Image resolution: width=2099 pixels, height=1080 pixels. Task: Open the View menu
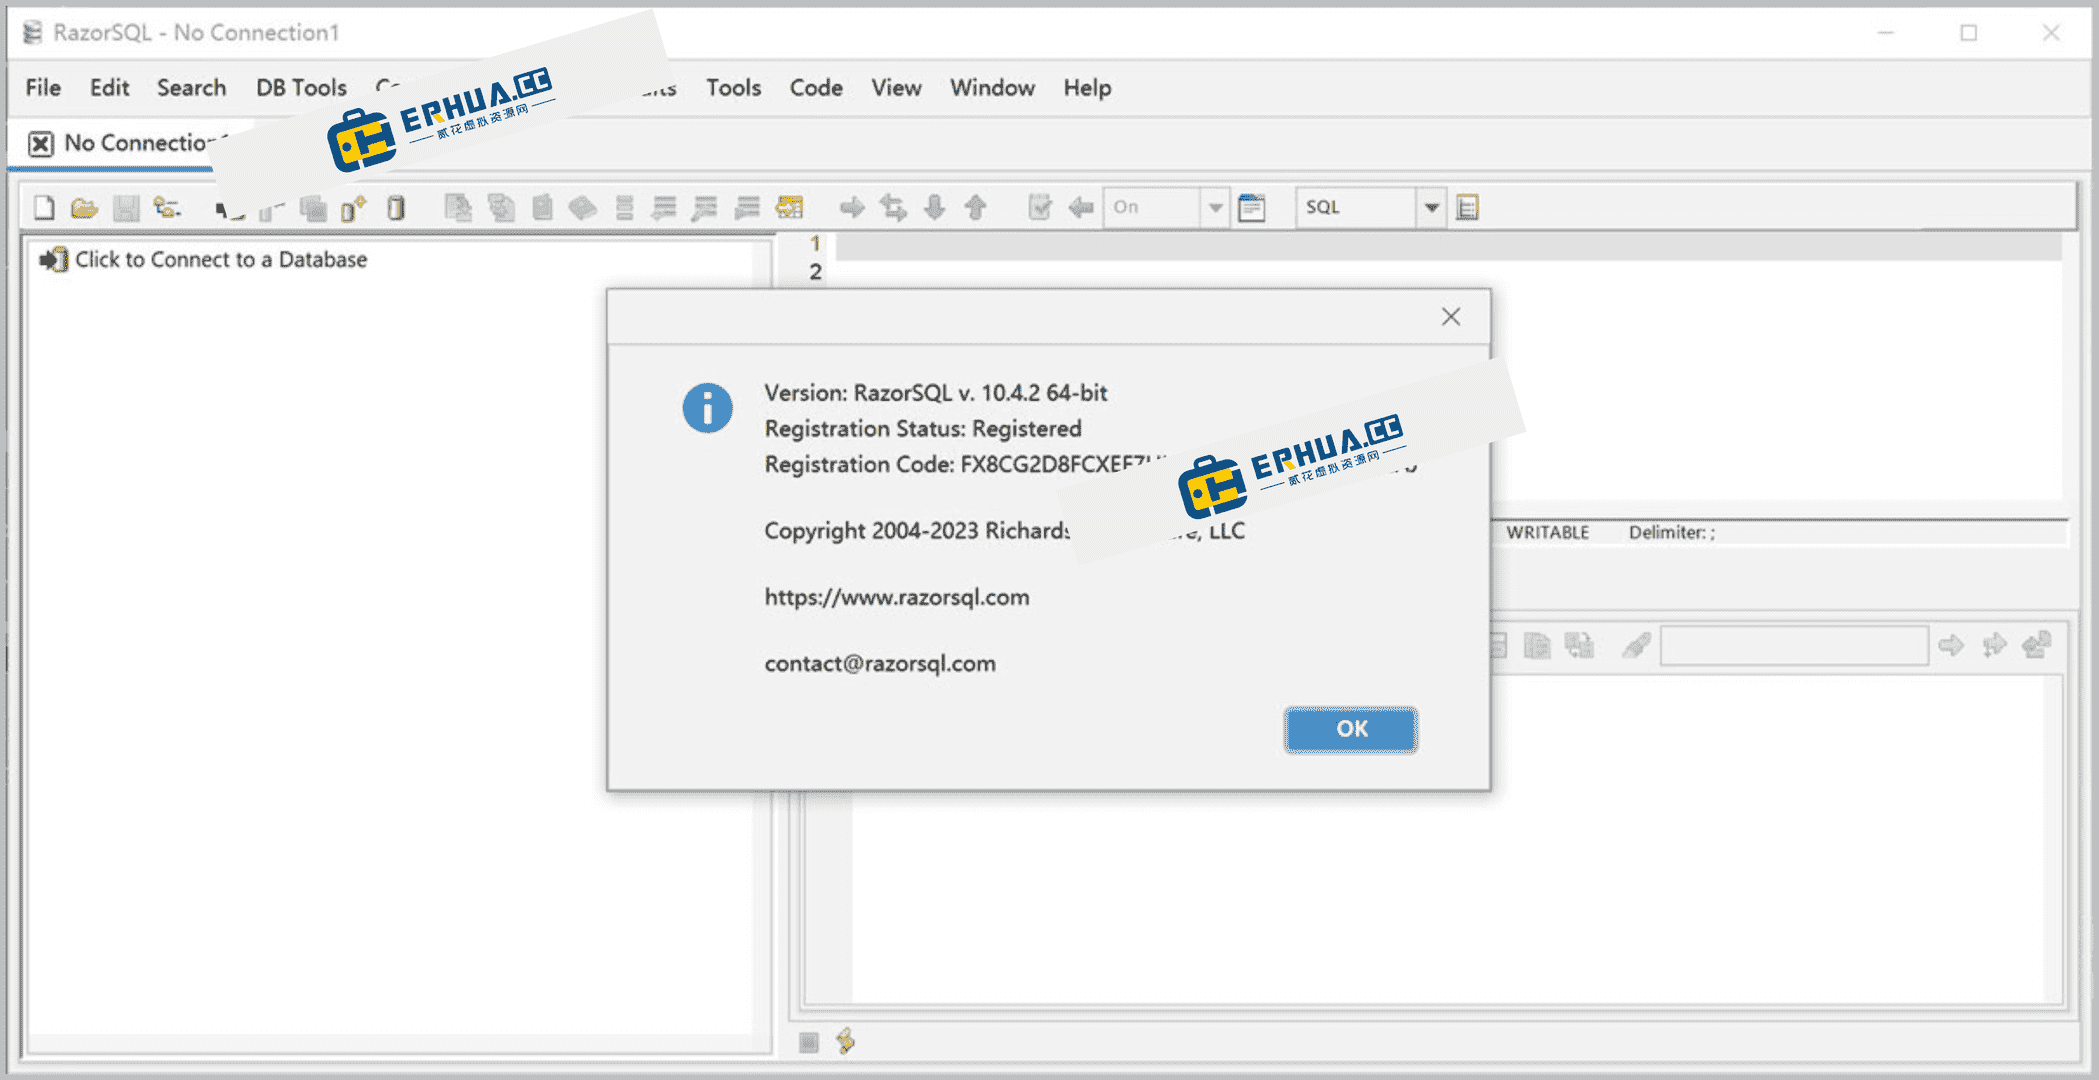click(896, 88)
